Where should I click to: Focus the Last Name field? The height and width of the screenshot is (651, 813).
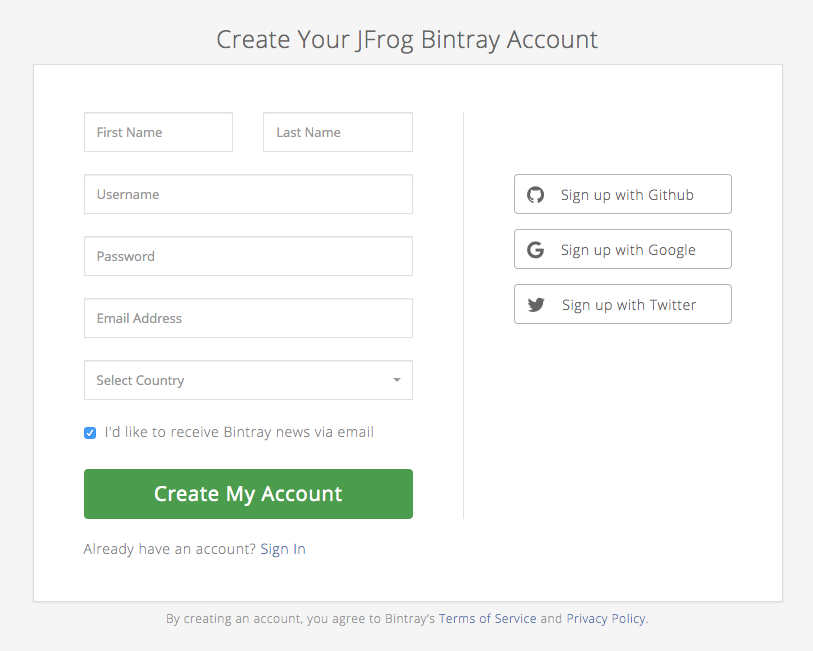(x=337, y=132)
